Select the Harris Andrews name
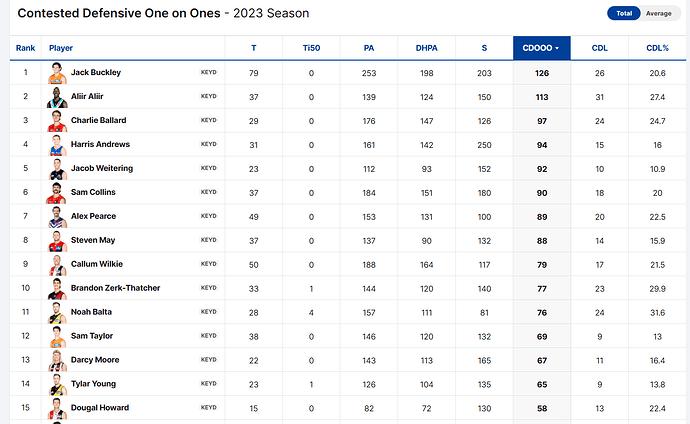 tap(100, 144)
